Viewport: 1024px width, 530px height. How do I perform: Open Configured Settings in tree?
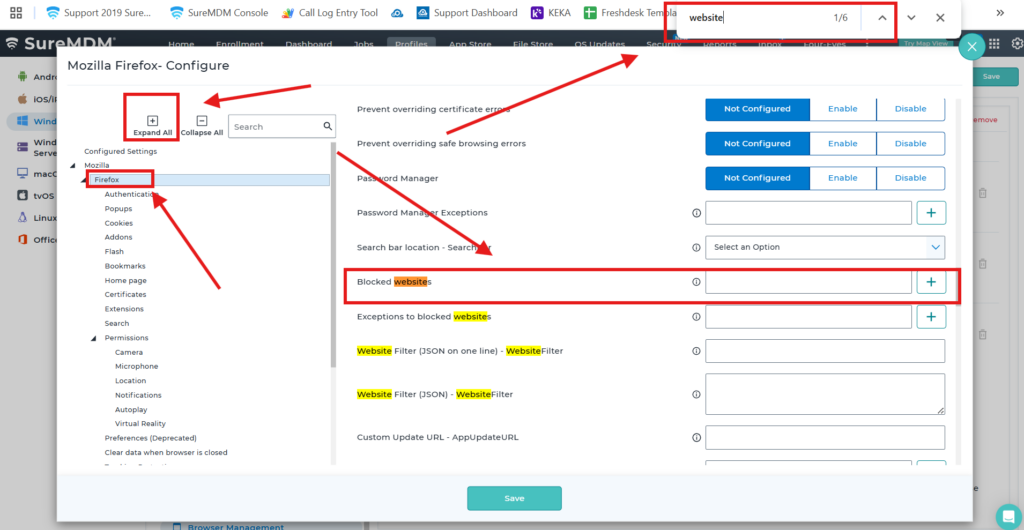[120, 151]
